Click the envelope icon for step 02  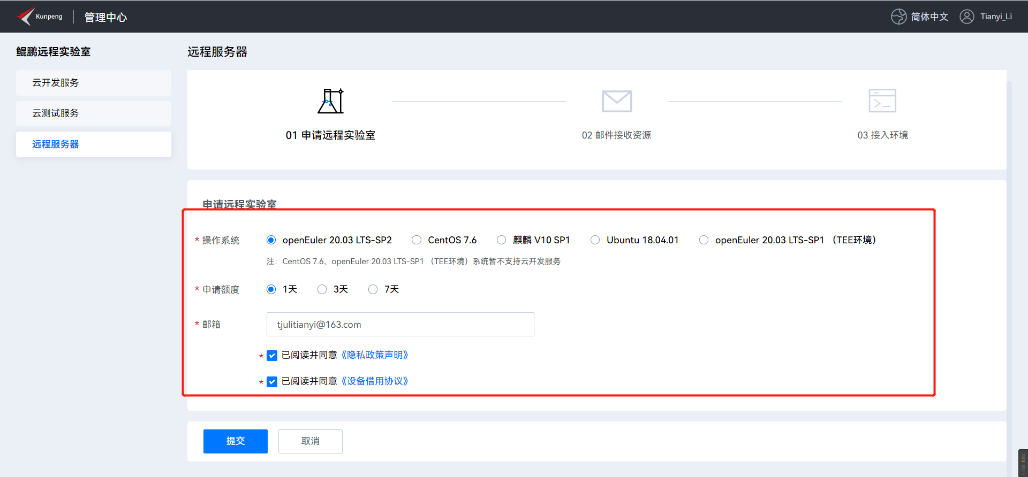(x=616, y=100)
